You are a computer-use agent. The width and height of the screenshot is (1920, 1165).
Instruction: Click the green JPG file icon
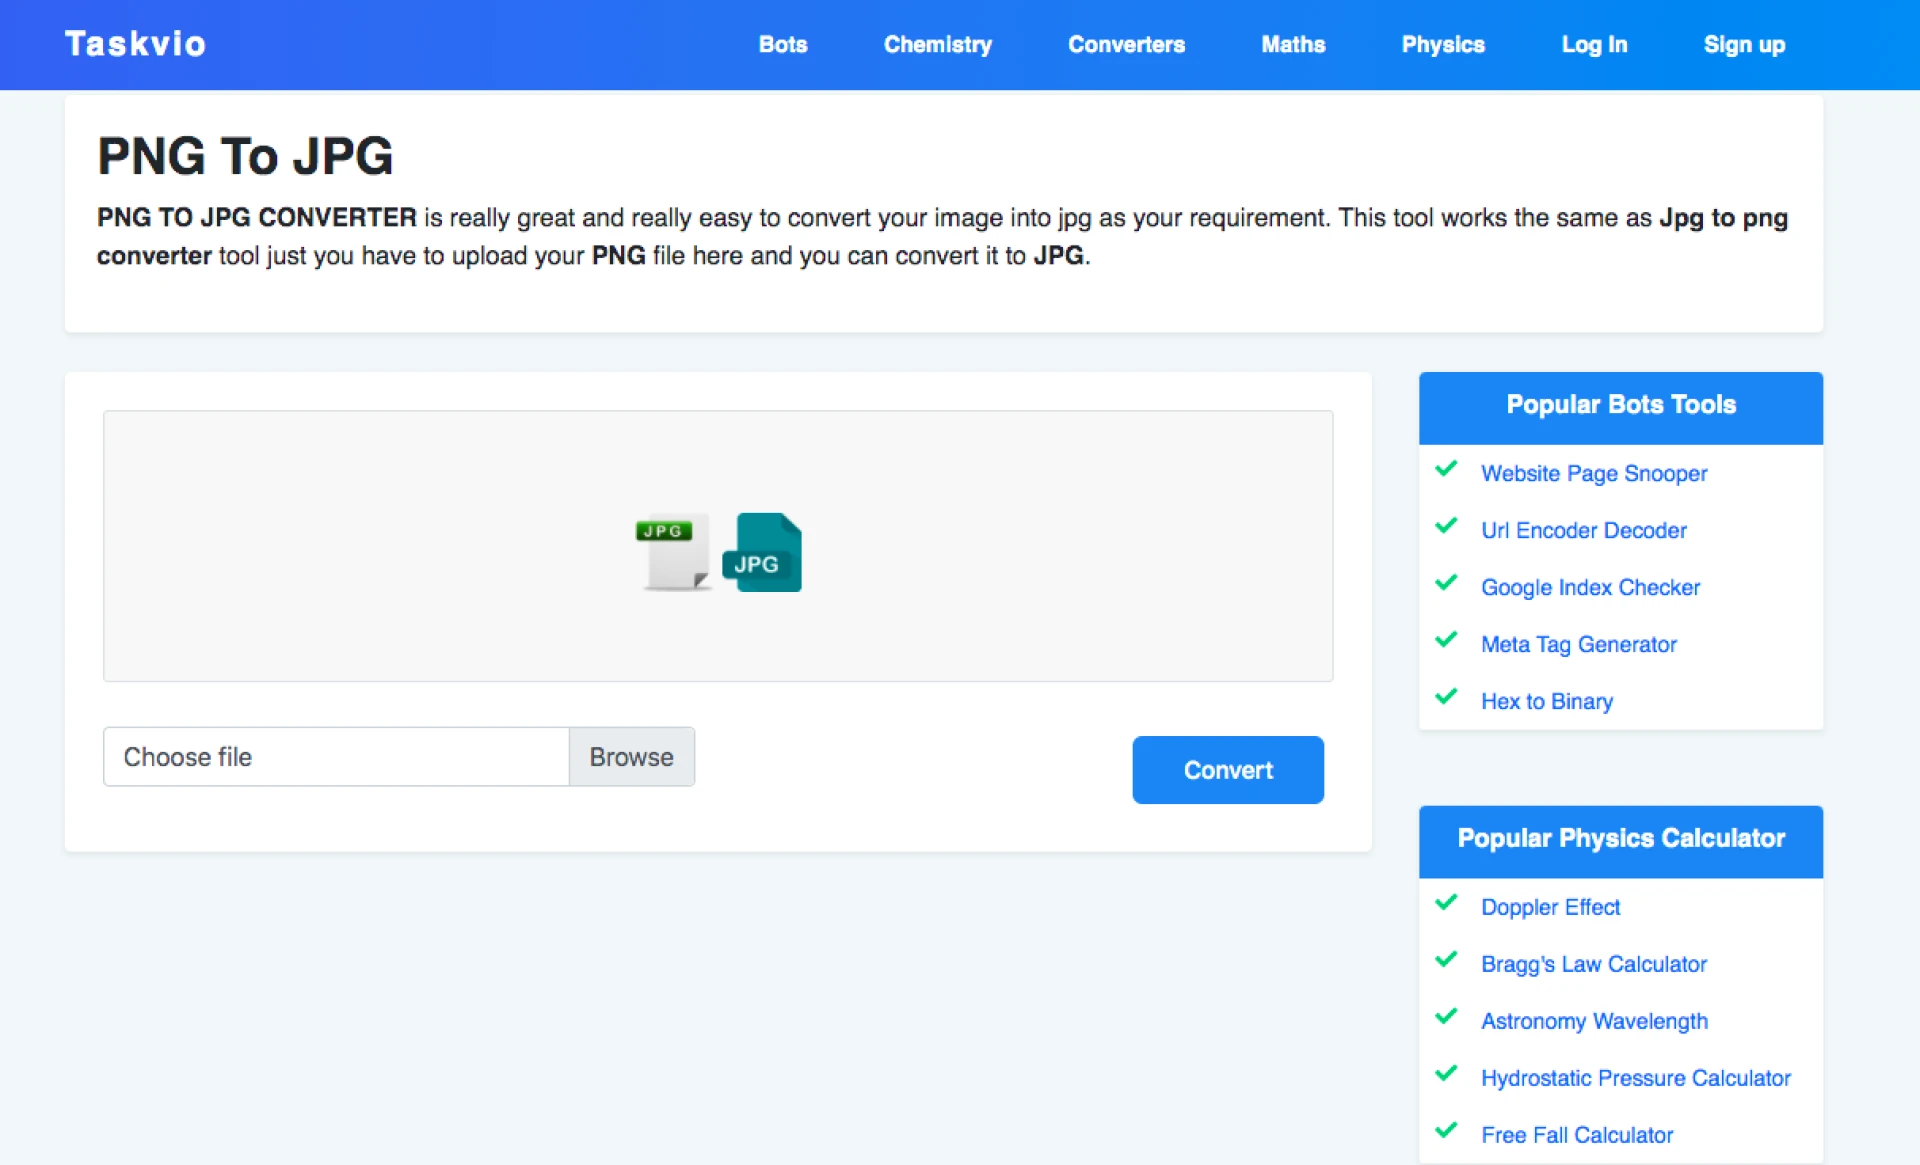674,551
